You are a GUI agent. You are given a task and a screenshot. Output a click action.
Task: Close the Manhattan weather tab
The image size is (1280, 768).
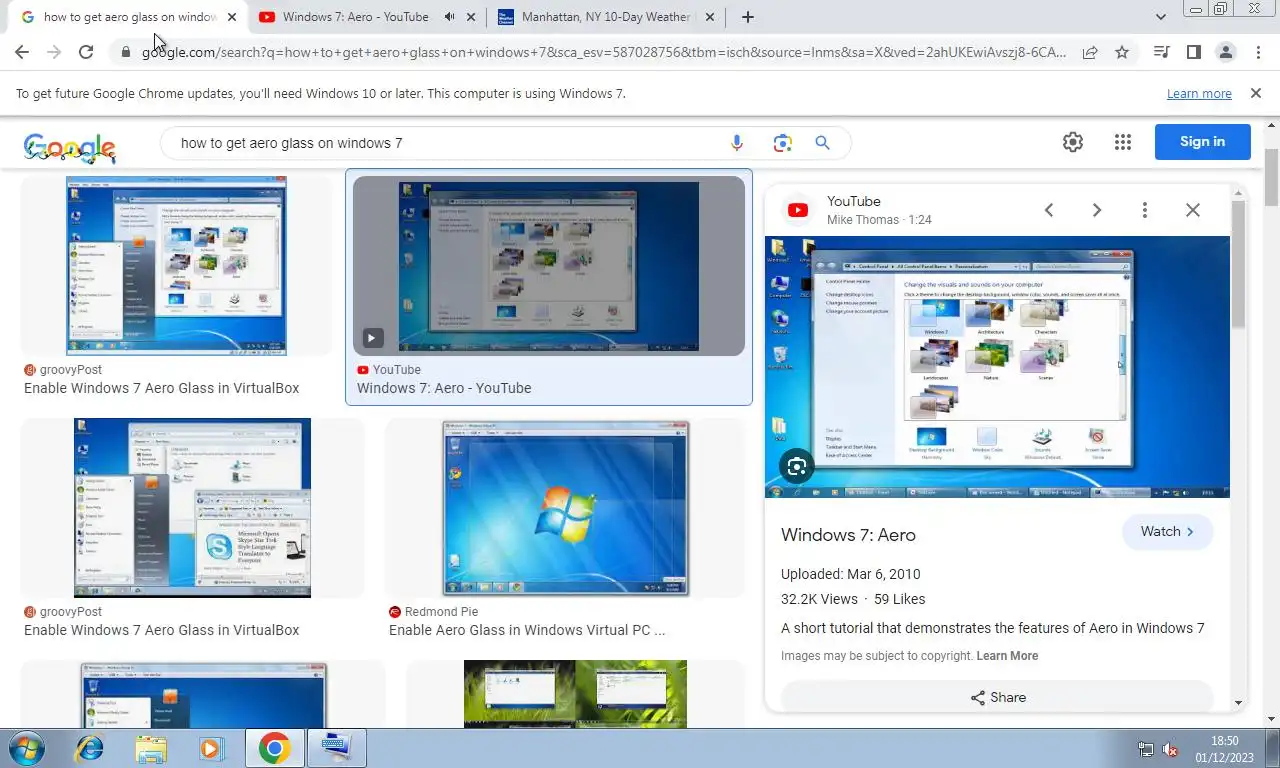tap(710, 17)
